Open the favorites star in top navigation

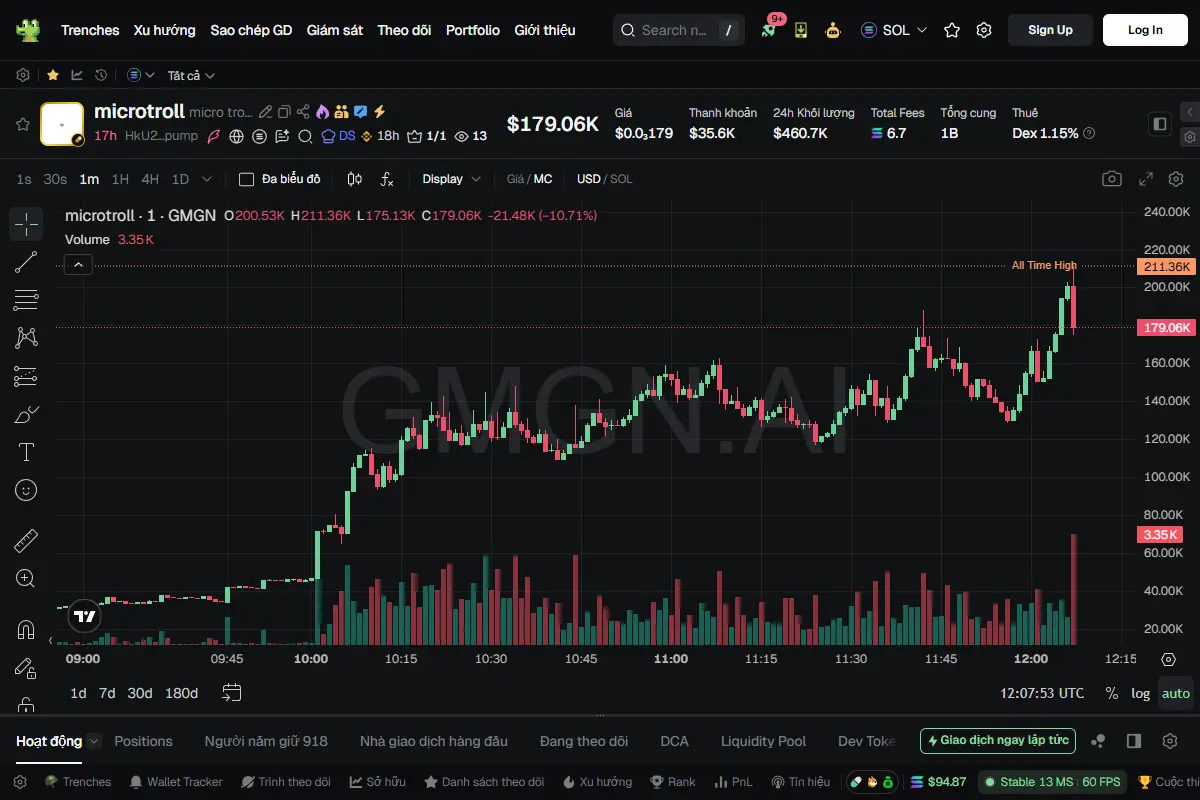952,30
